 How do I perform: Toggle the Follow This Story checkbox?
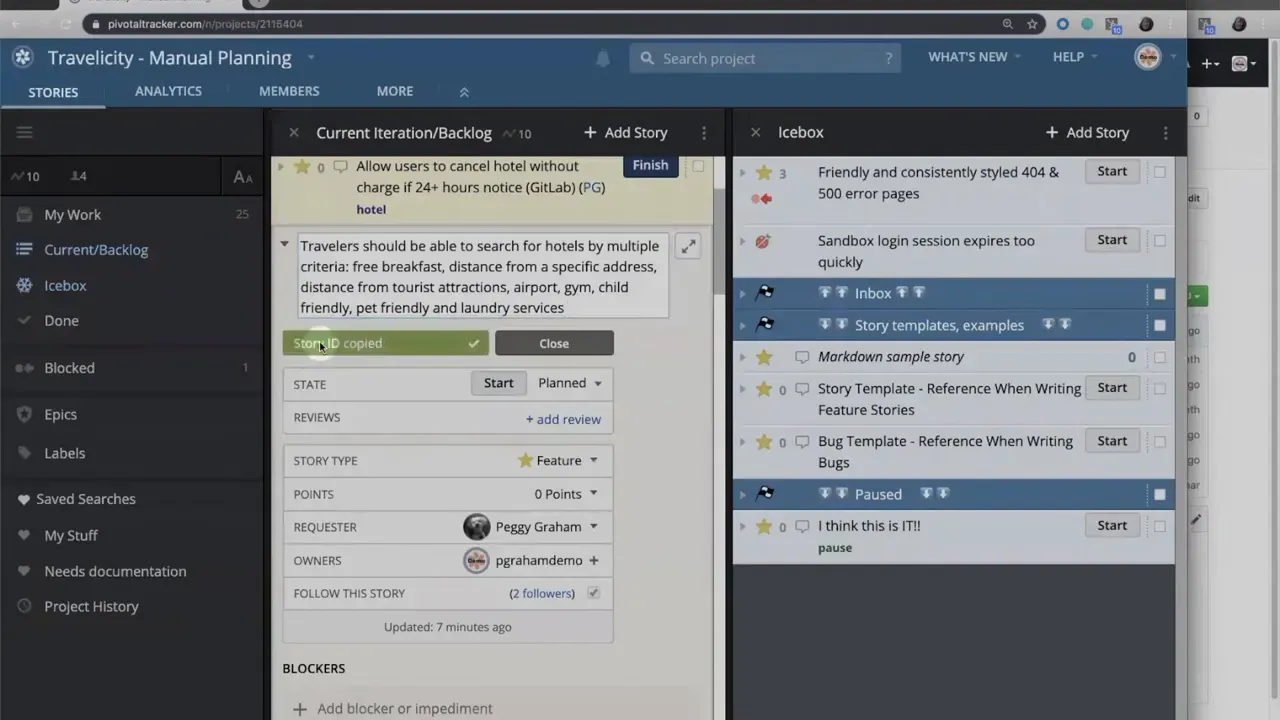coord(593,593)
